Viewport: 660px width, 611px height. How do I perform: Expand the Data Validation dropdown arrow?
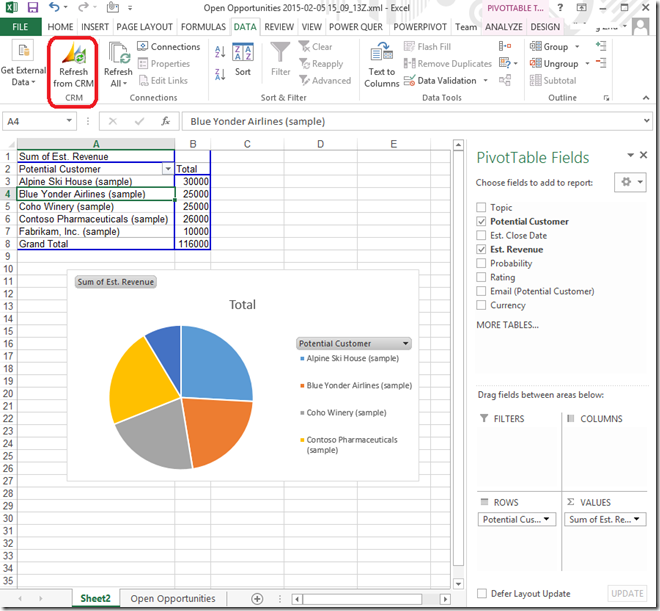485,80
